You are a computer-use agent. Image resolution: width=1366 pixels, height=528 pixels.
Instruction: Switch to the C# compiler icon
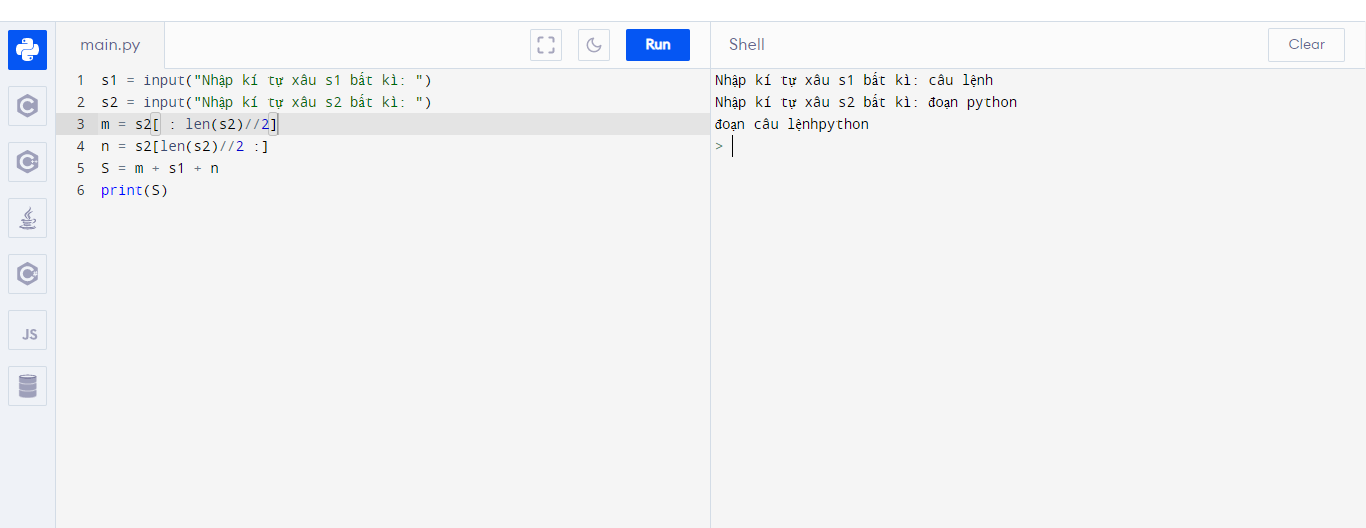[x=28, y=273]
